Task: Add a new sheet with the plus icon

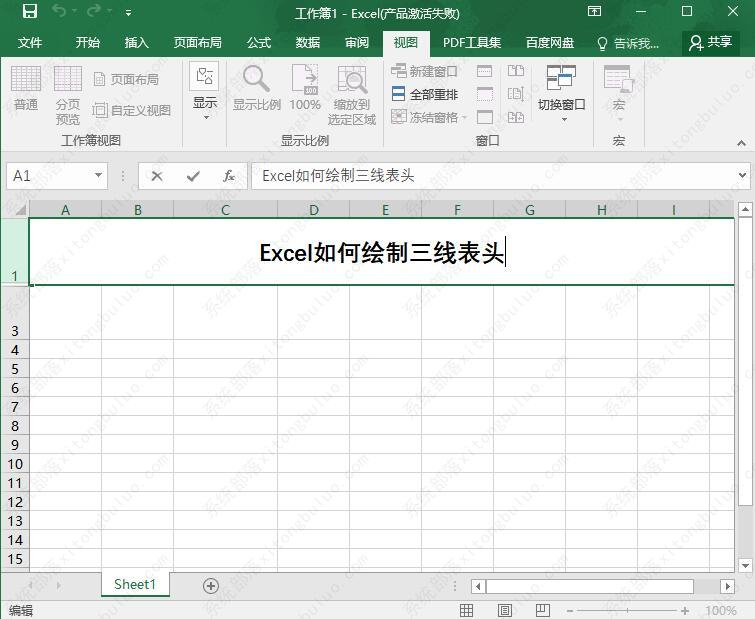Action: (210, 586)
